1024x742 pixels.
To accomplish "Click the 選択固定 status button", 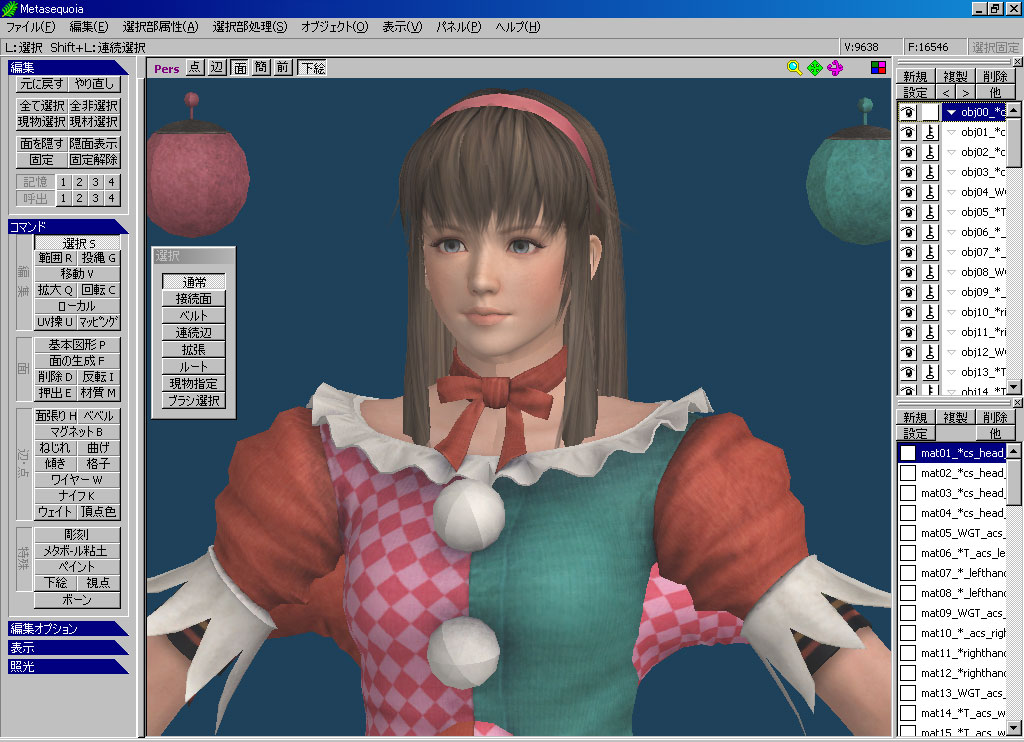I will coord(995,47).
